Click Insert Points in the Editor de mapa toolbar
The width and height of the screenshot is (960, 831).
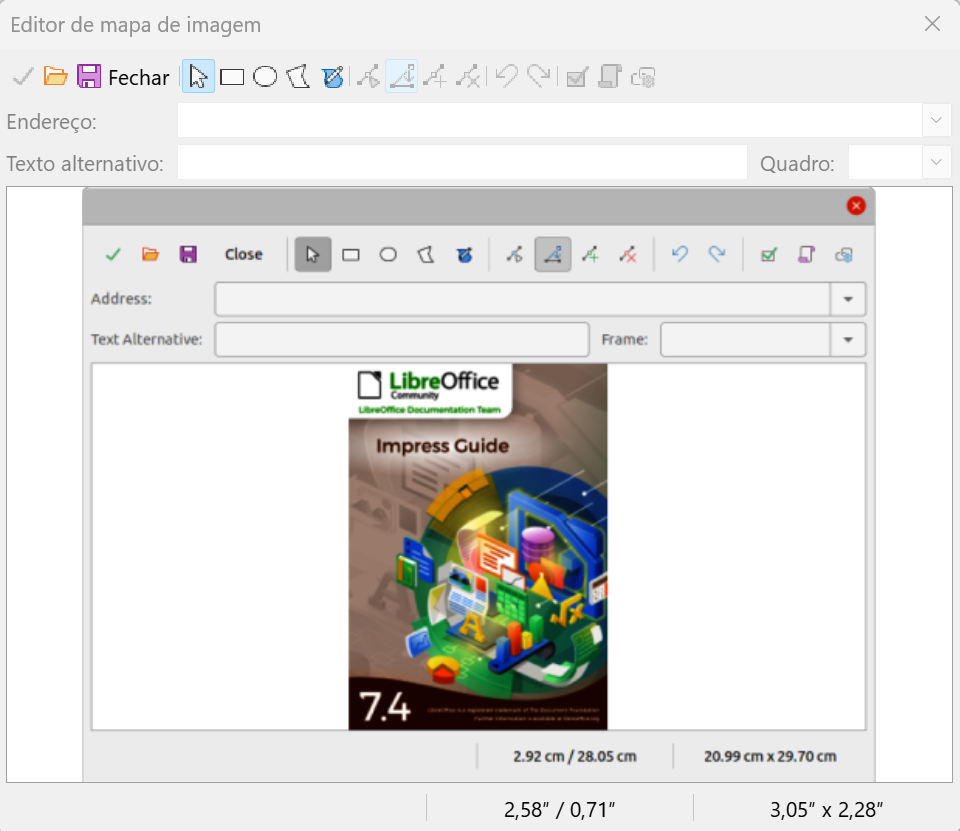[435, 77]
